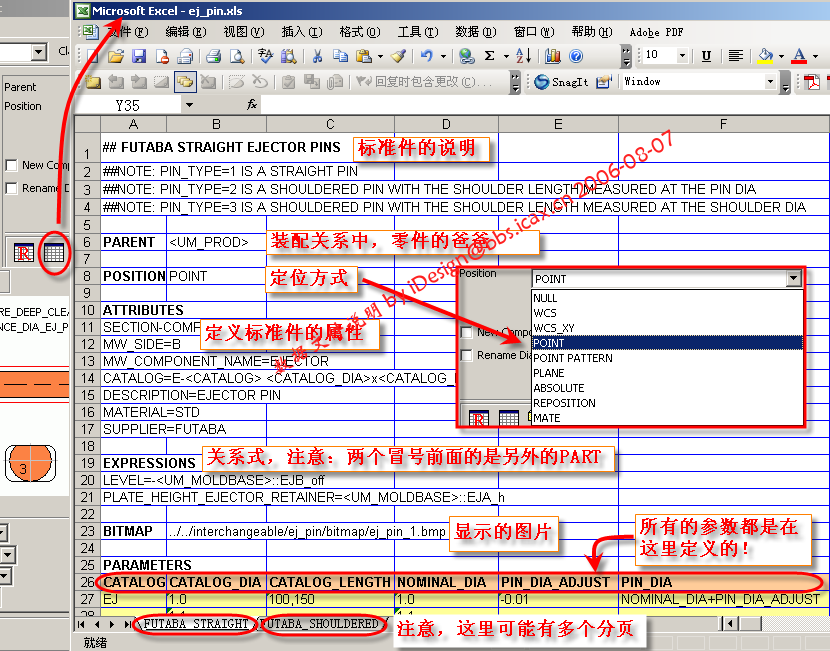Paste using the clipboard Paste icon
830x651 pixels.
(x=364, y=56)
